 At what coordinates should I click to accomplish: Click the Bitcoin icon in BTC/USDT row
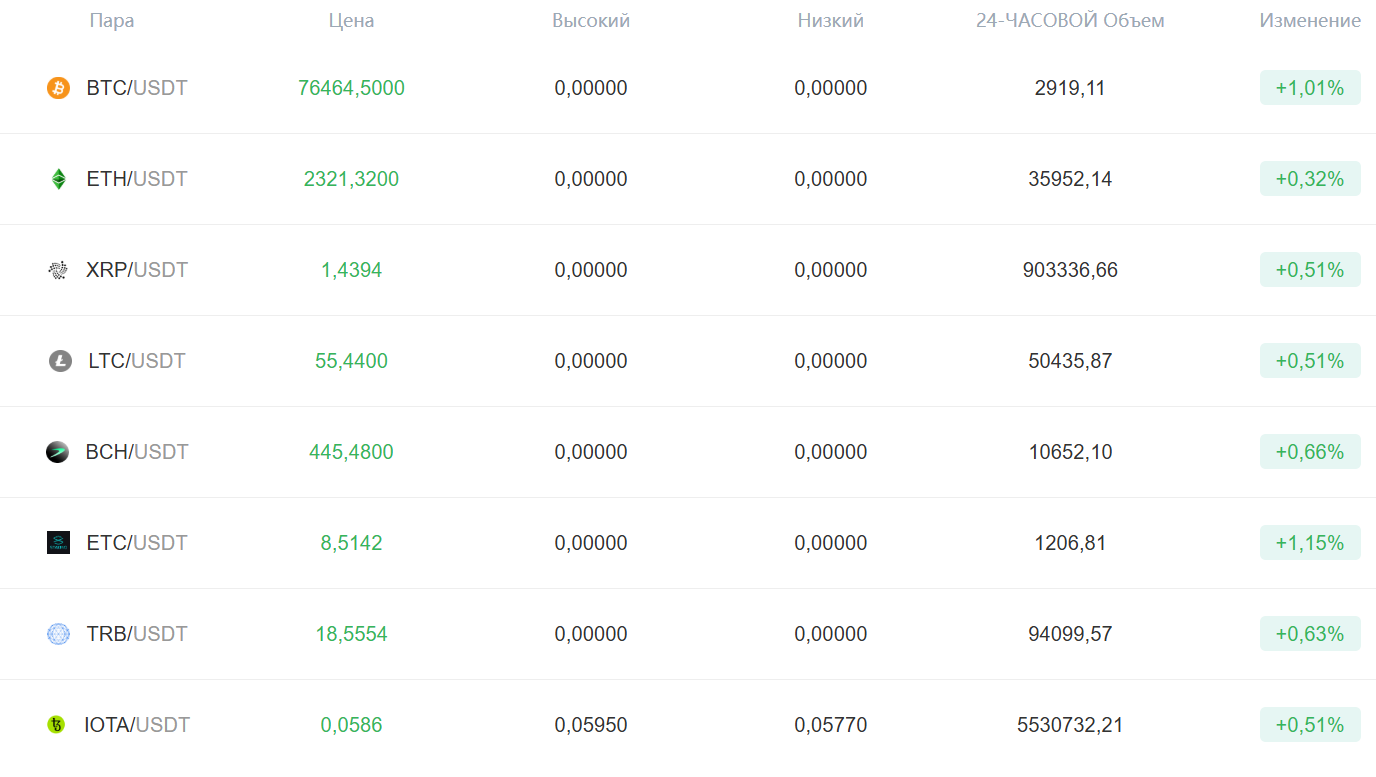coord(59,88)
